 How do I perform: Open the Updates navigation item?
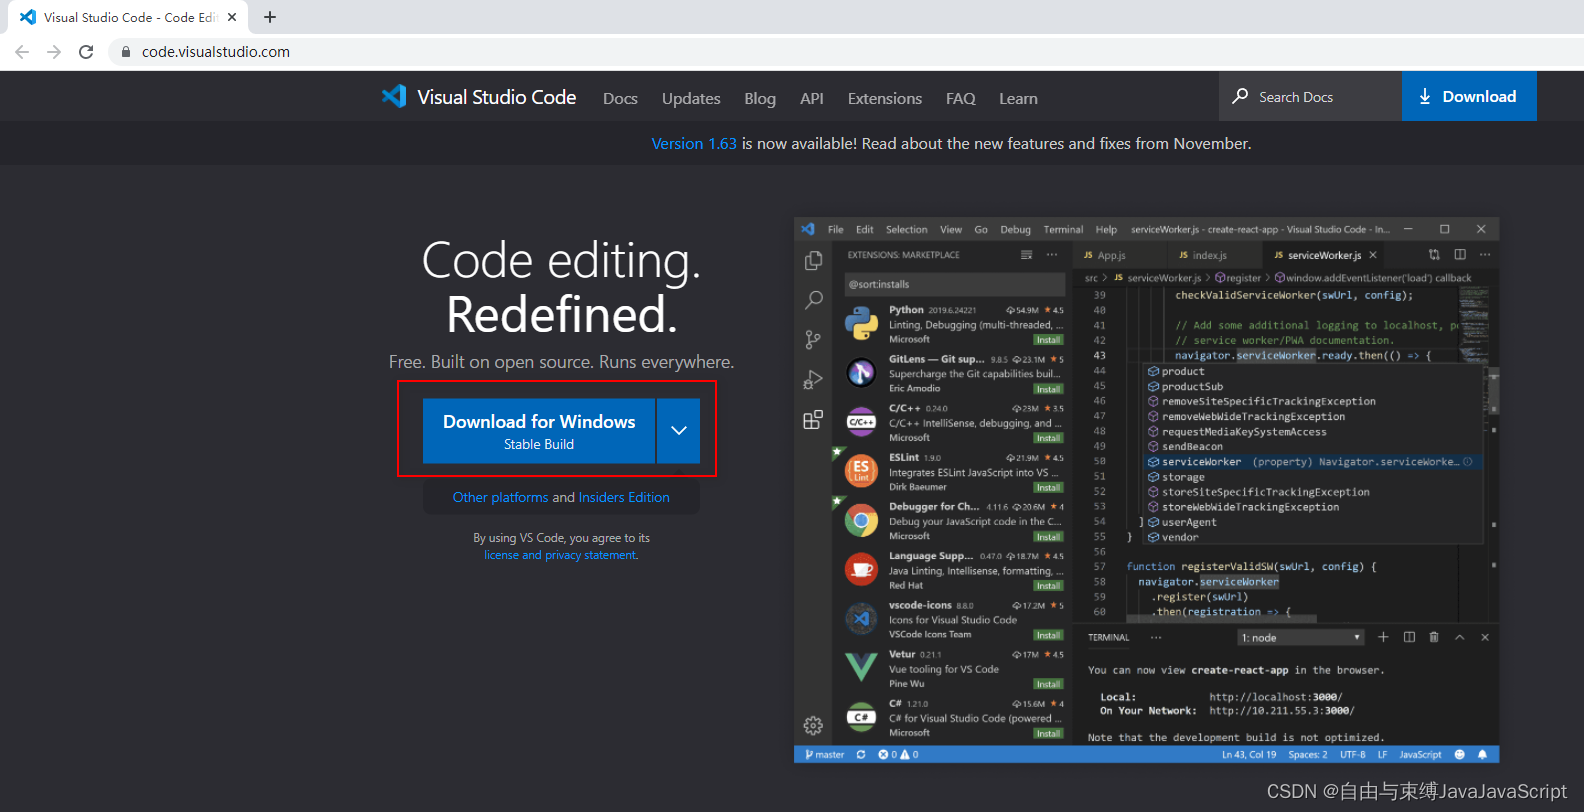(x=691, y=98)
